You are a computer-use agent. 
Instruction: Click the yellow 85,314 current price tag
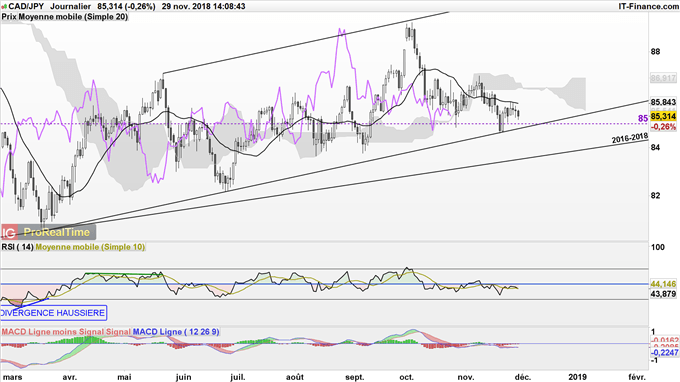664,116
